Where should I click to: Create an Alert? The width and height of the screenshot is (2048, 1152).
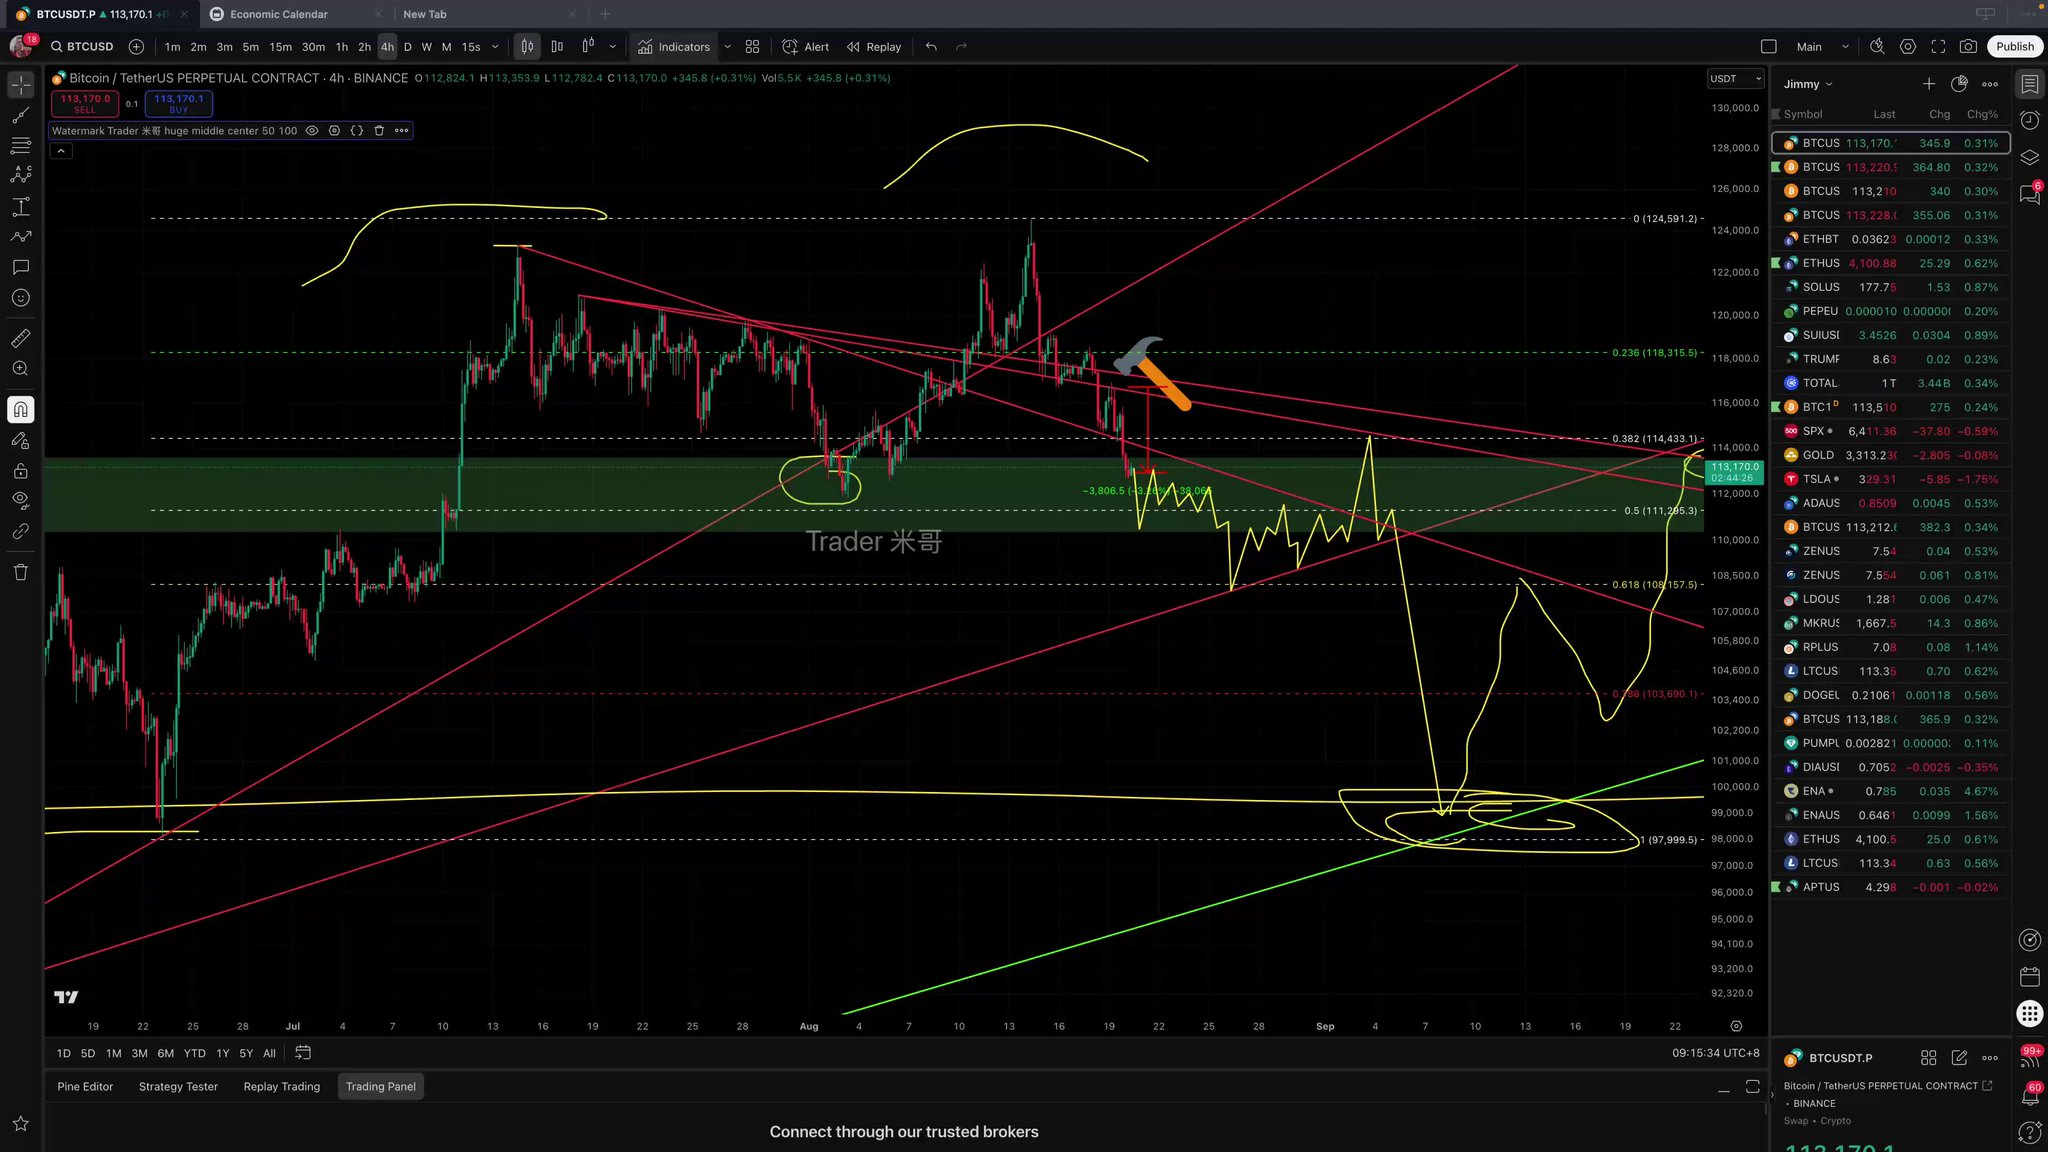tap(806, 47)
